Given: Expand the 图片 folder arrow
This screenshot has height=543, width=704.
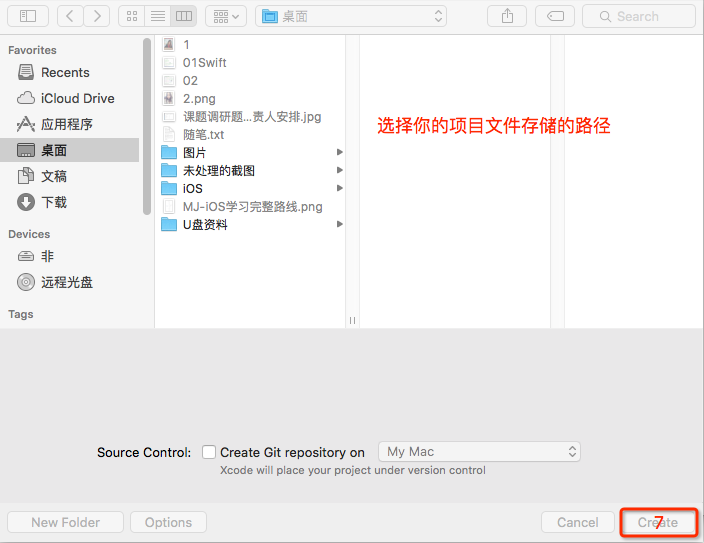Looking at the screenshot, I should coord(340,152).
